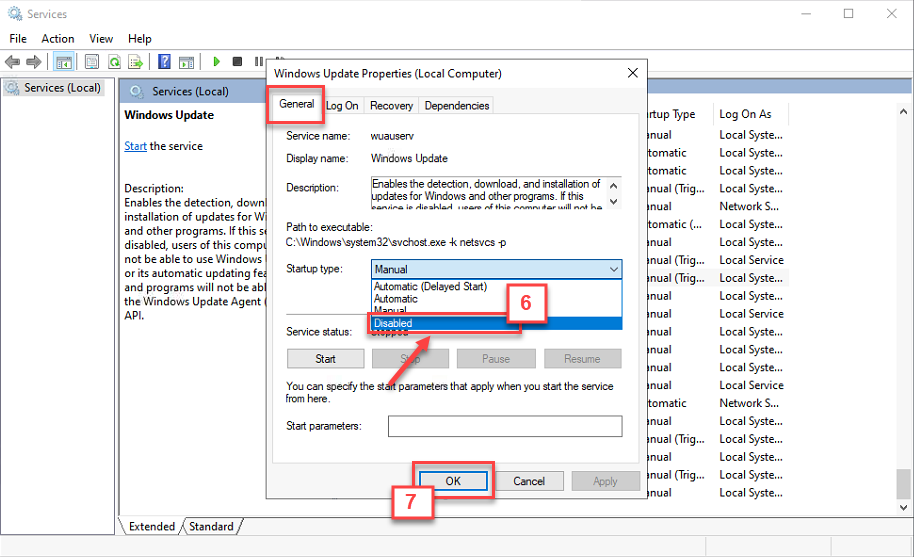Click the 'Local Service' row next to 'nual (Trig...'
The image size is (914, 557).
pos(751,260)
